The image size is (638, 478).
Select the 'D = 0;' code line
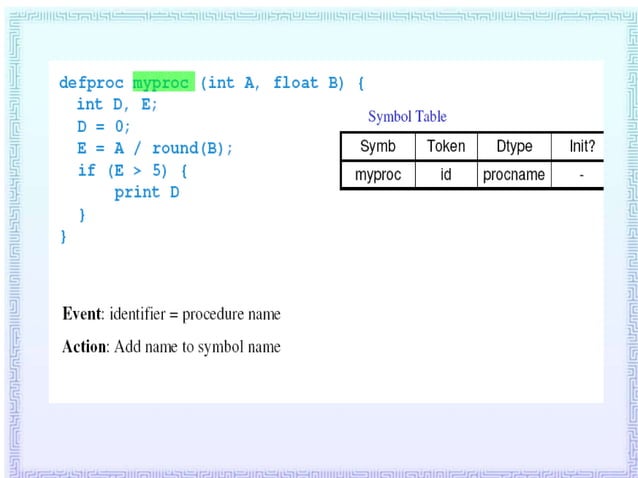[x=103, y=126]
